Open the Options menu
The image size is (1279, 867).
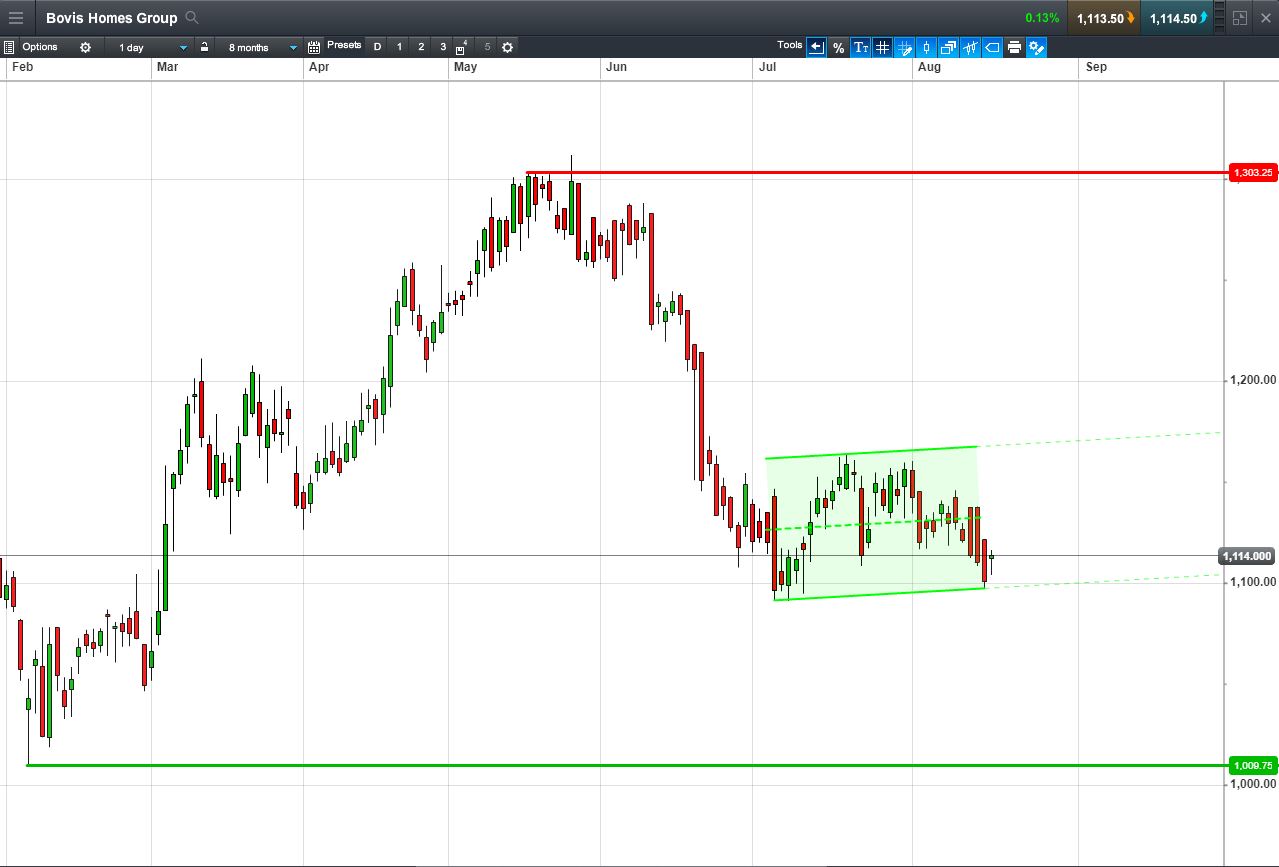[40, 47]
